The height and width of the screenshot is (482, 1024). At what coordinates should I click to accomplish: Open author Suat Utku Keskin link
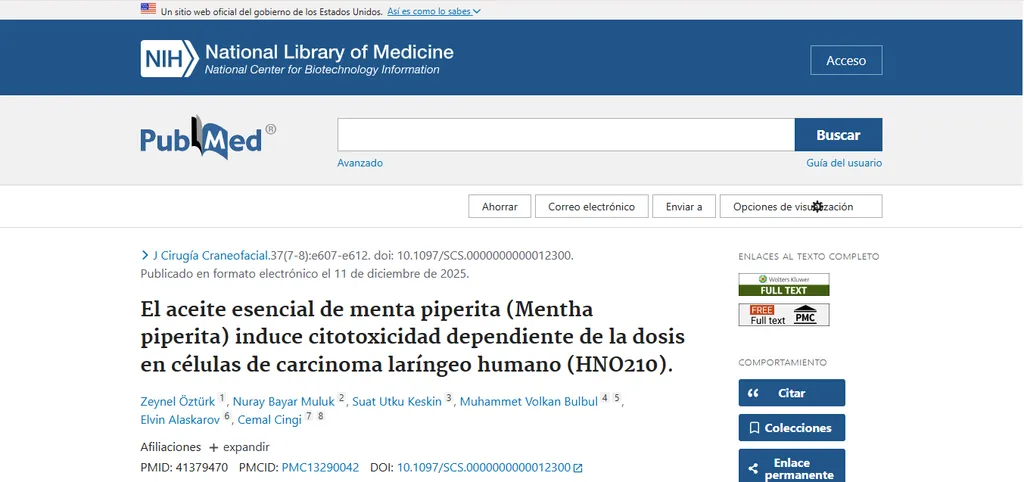[x=397, y=401]
